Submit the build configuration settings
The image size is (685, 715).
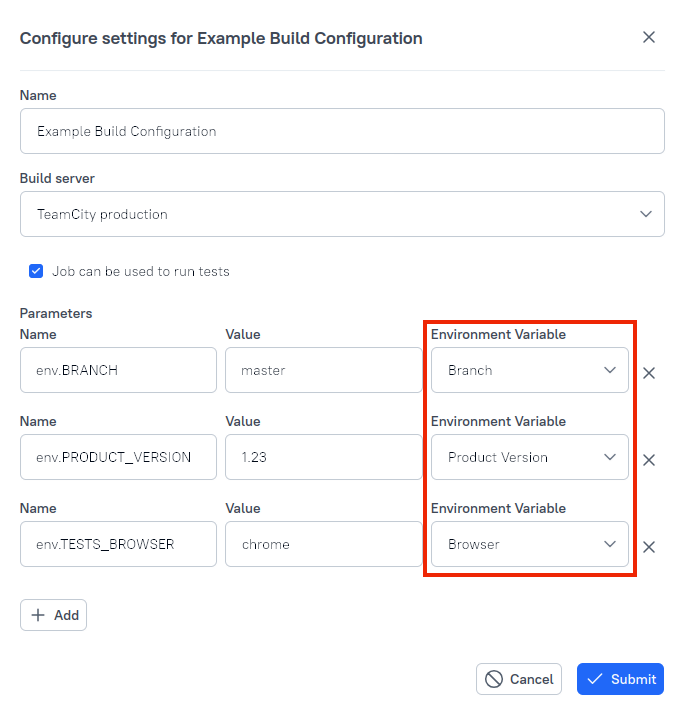[620, 679]
